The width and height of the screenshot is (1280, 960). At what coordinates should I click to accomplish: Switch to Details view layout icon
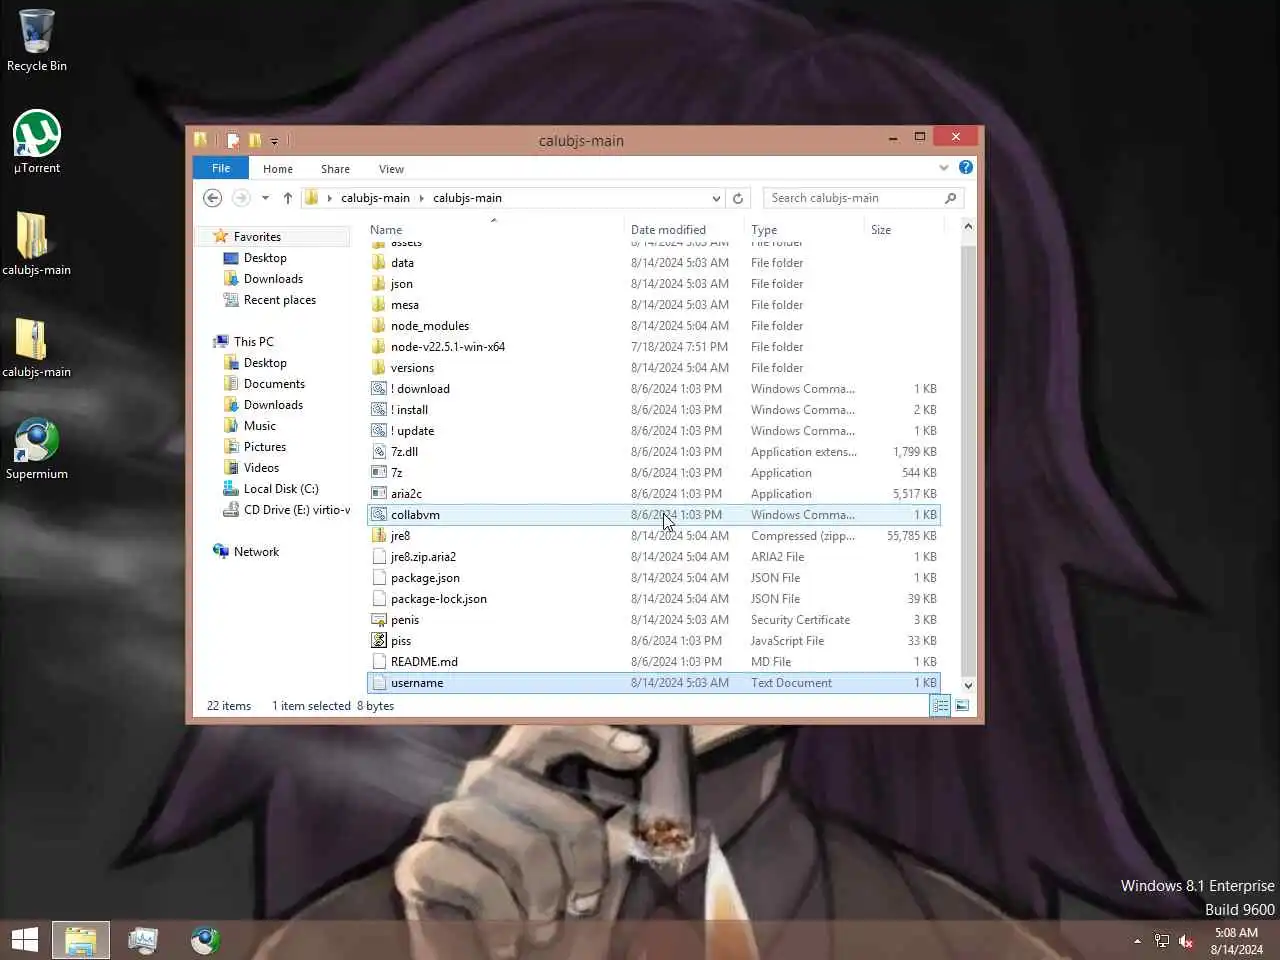pyautogui.click(x=940, y=706)
